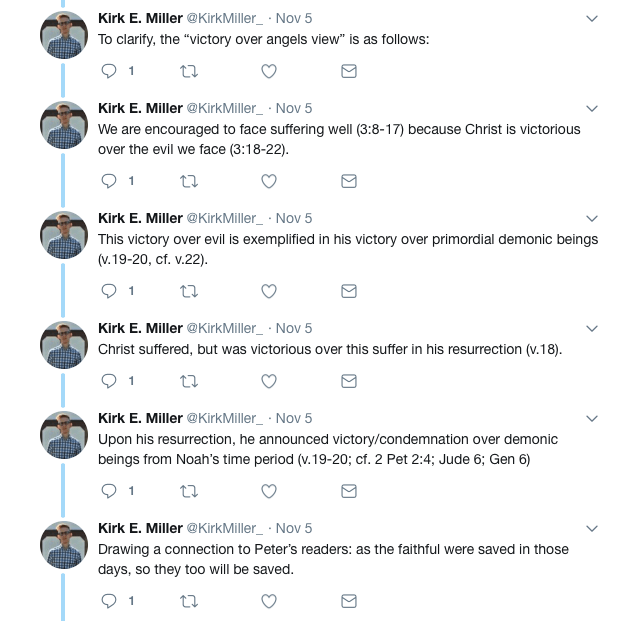The height and width of the screenshot is (621, 640).
Task: Like the "encouraged to face suffering well" tweet
Action: (x=268, y=181)
